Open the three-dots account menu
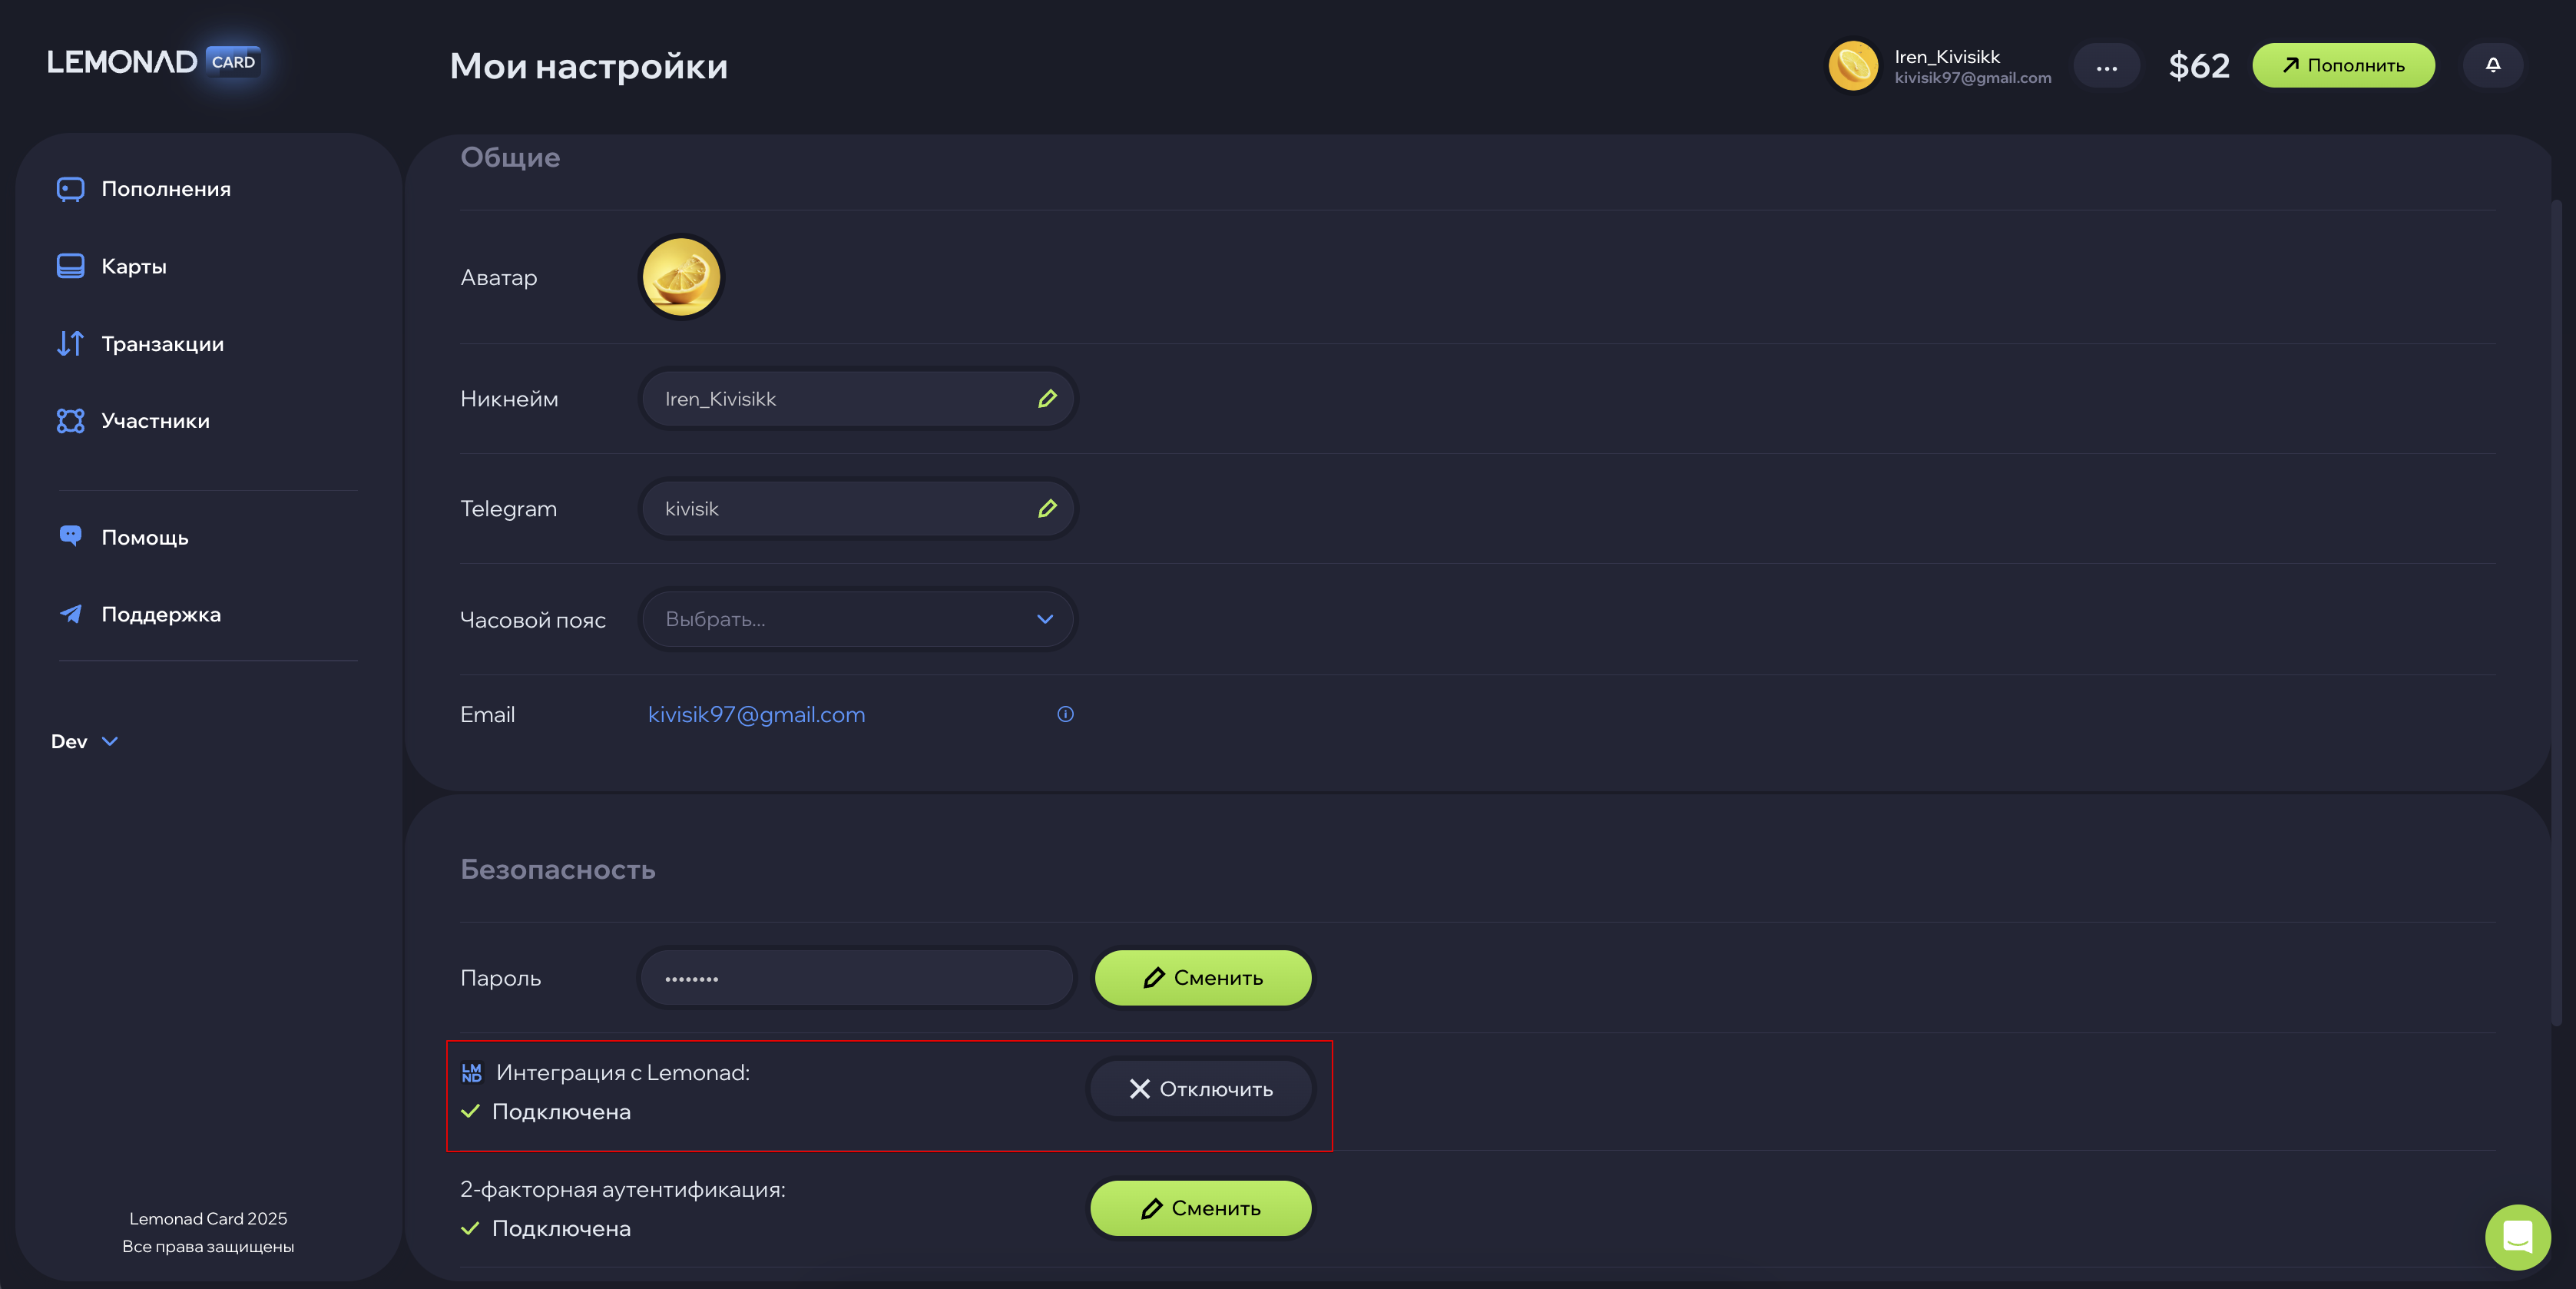The width and height of the screenshot is (2576, 1289). [2106, 66]
